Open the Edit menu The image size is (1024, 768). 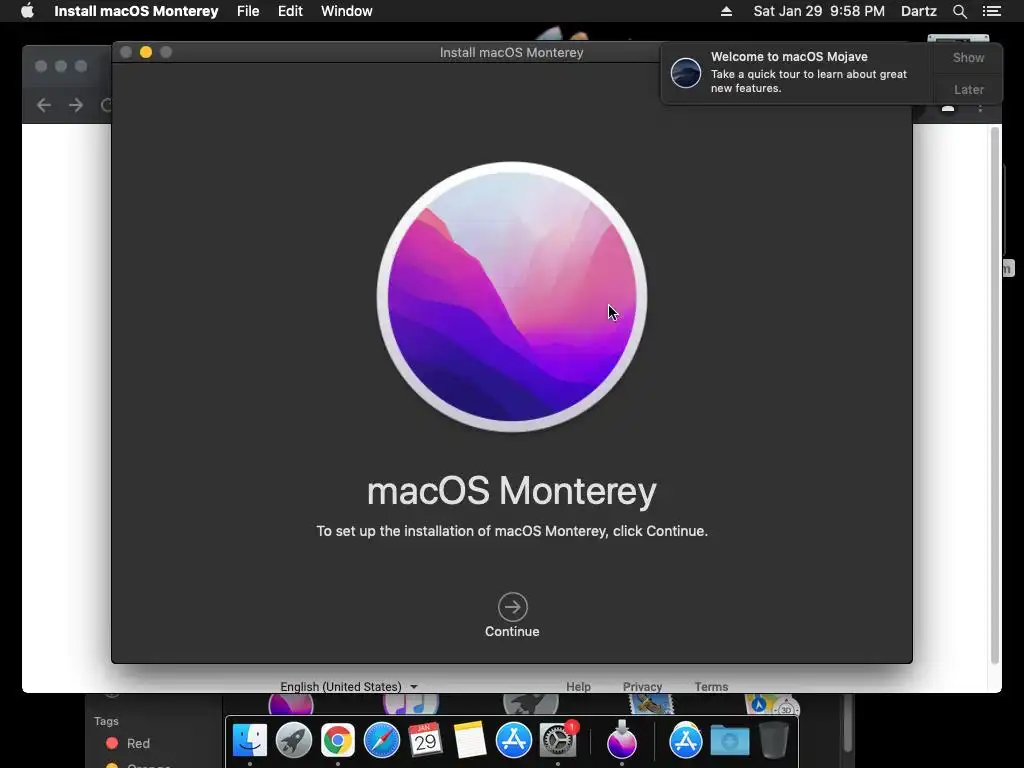point(290,11)
